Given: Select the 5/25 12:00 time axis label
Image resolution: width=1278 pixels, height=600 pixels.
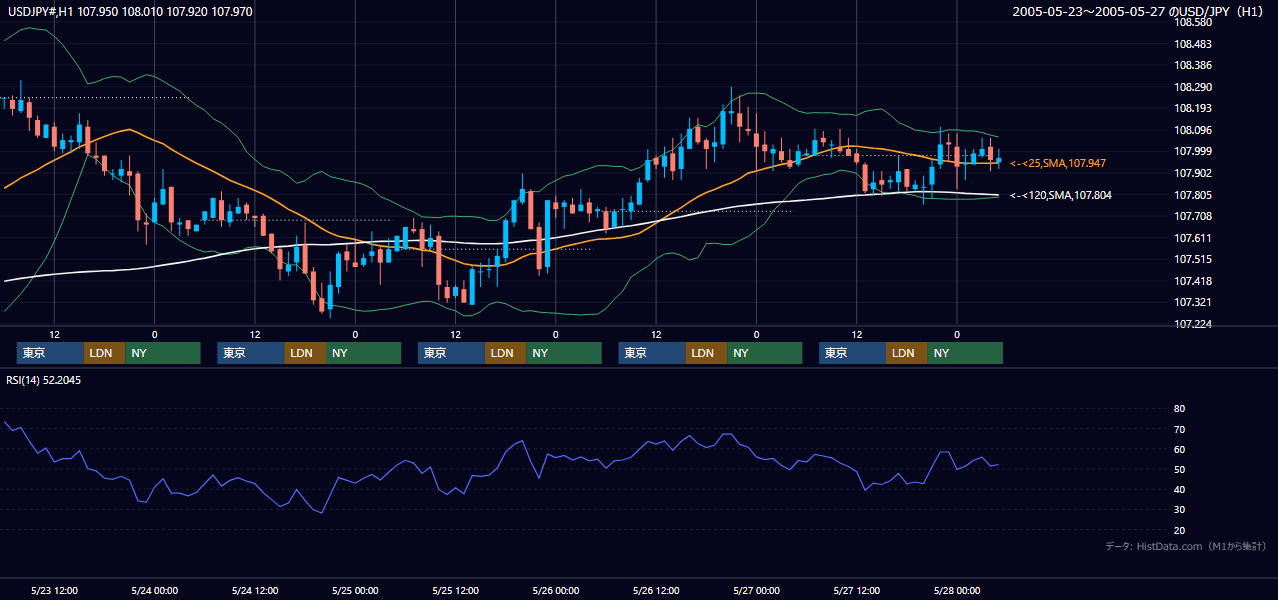Looking at the screenshot, I should coord(455,590).
